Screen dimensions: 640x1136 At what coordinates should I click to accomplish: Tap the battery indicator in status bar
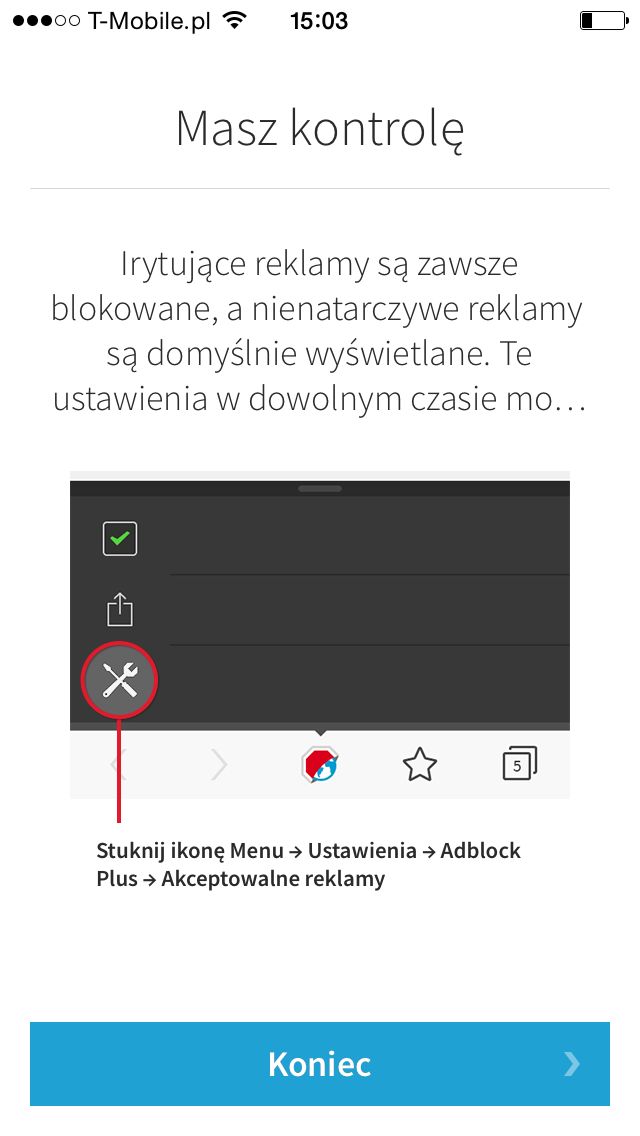[603, 21]
